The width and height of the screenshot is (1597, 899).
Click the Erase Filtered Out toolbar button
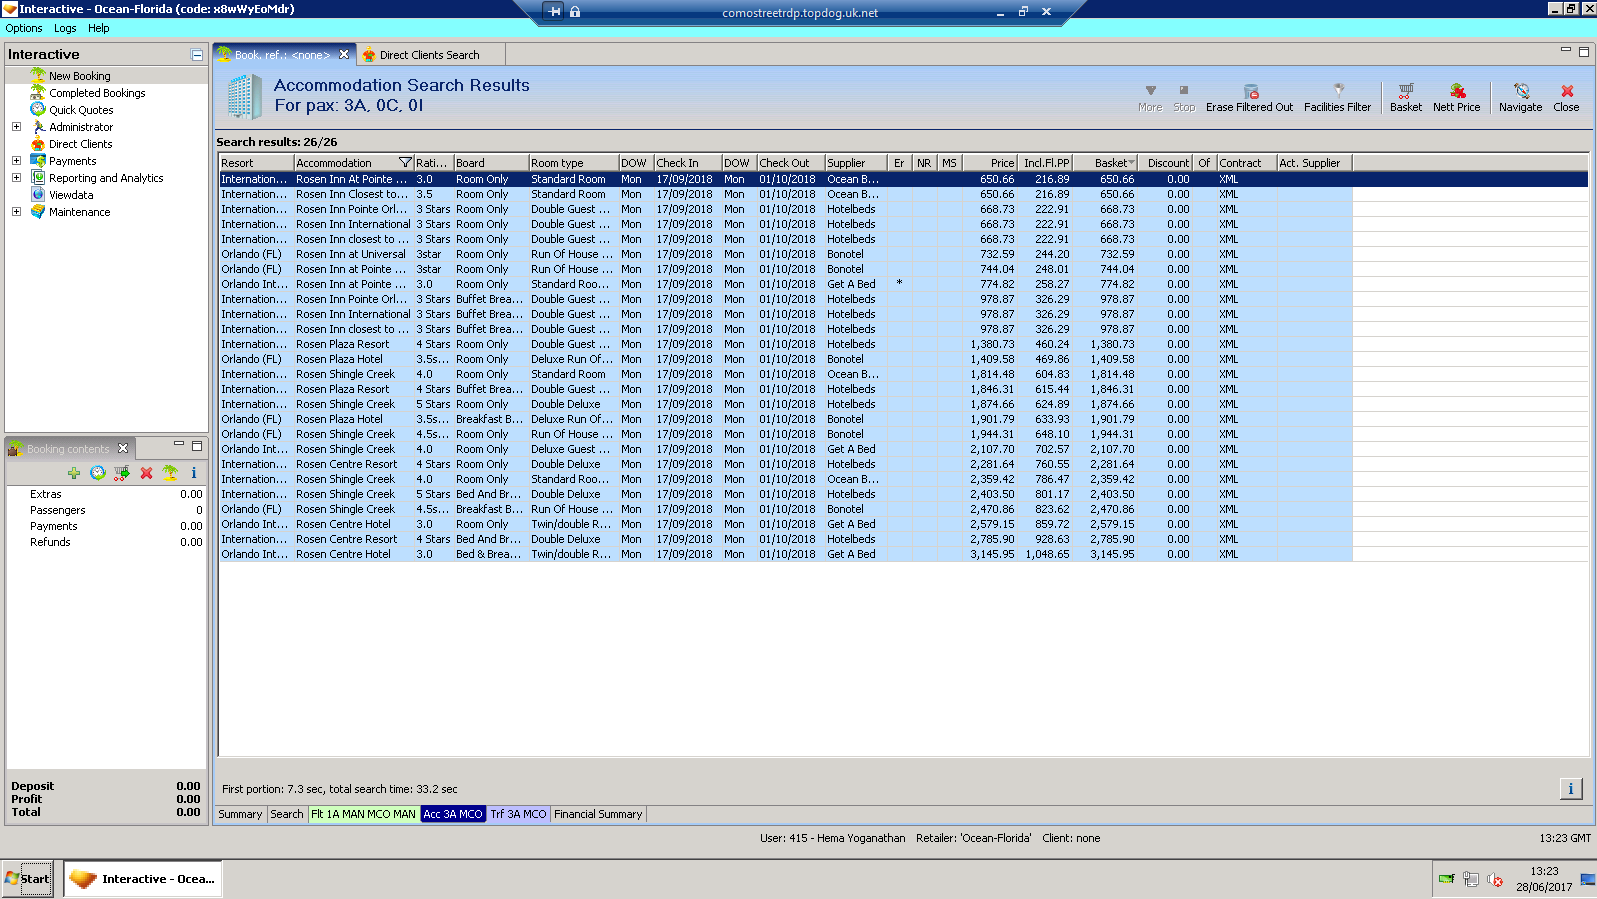pos(1249,98)
